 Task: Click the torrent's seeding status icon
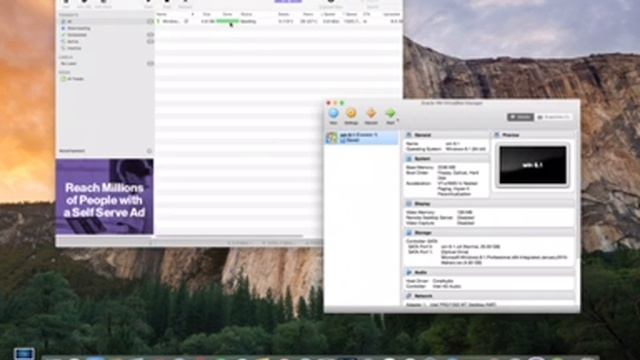[x=158, y=21]
